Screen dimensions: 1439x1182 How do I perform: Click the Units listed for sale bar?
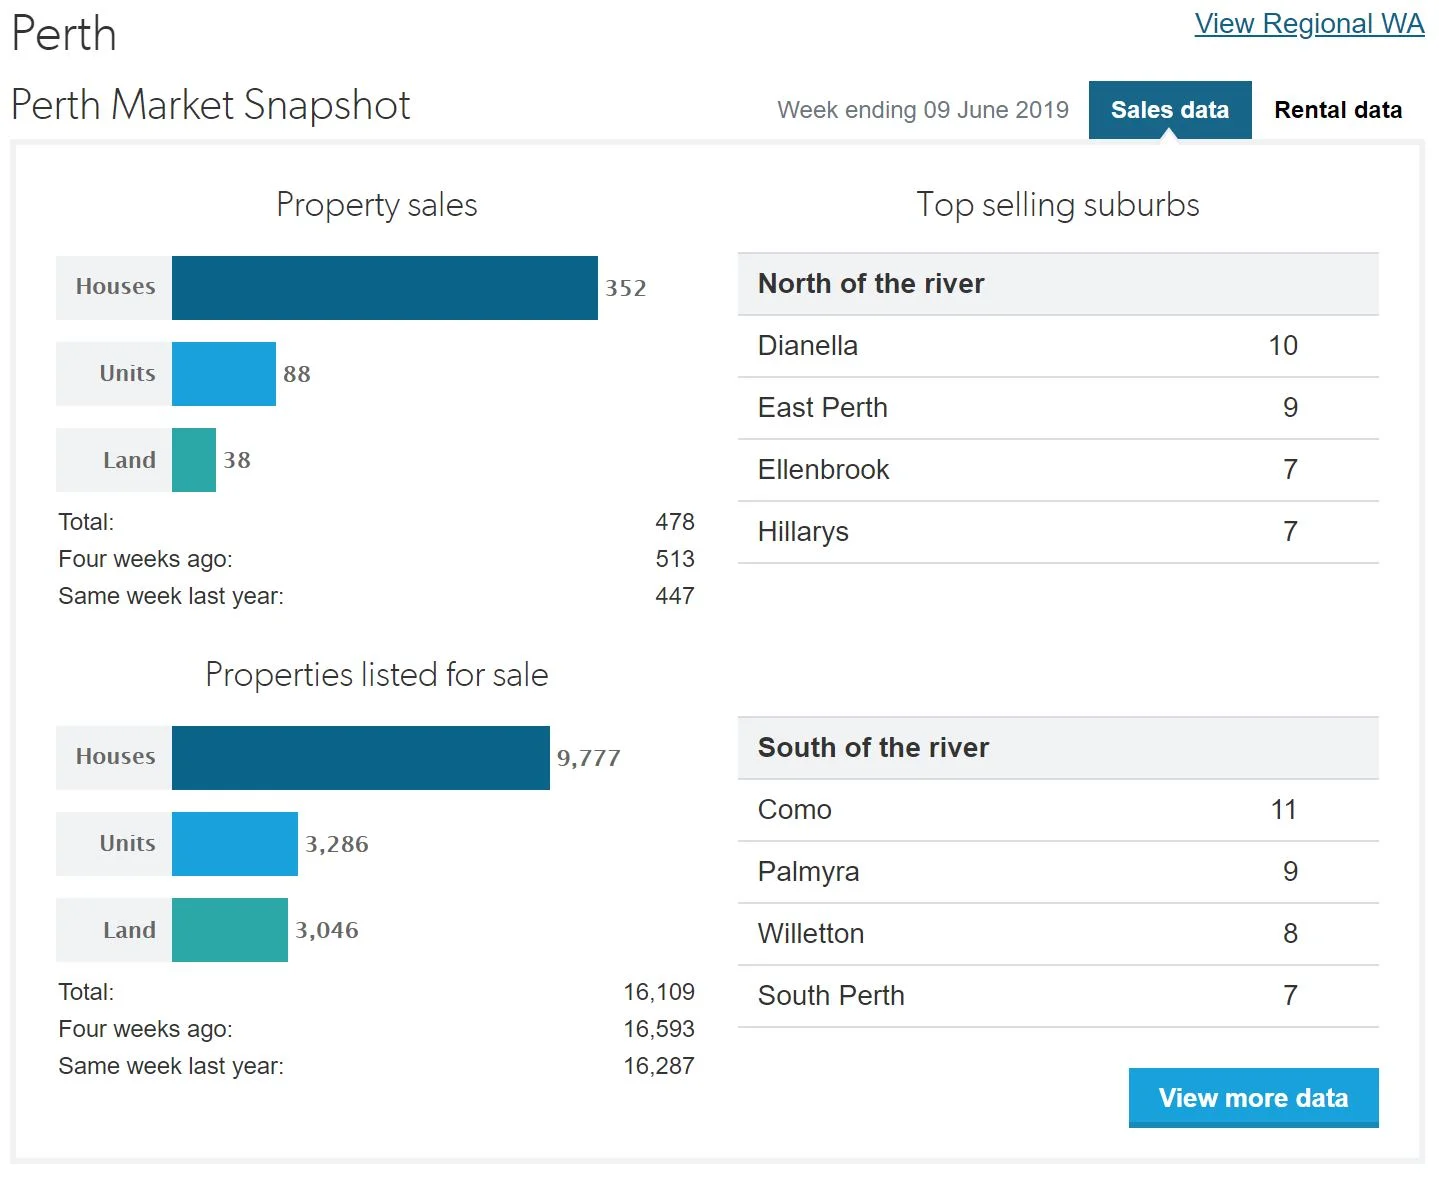pyautogui.click(x=234, y=844)
